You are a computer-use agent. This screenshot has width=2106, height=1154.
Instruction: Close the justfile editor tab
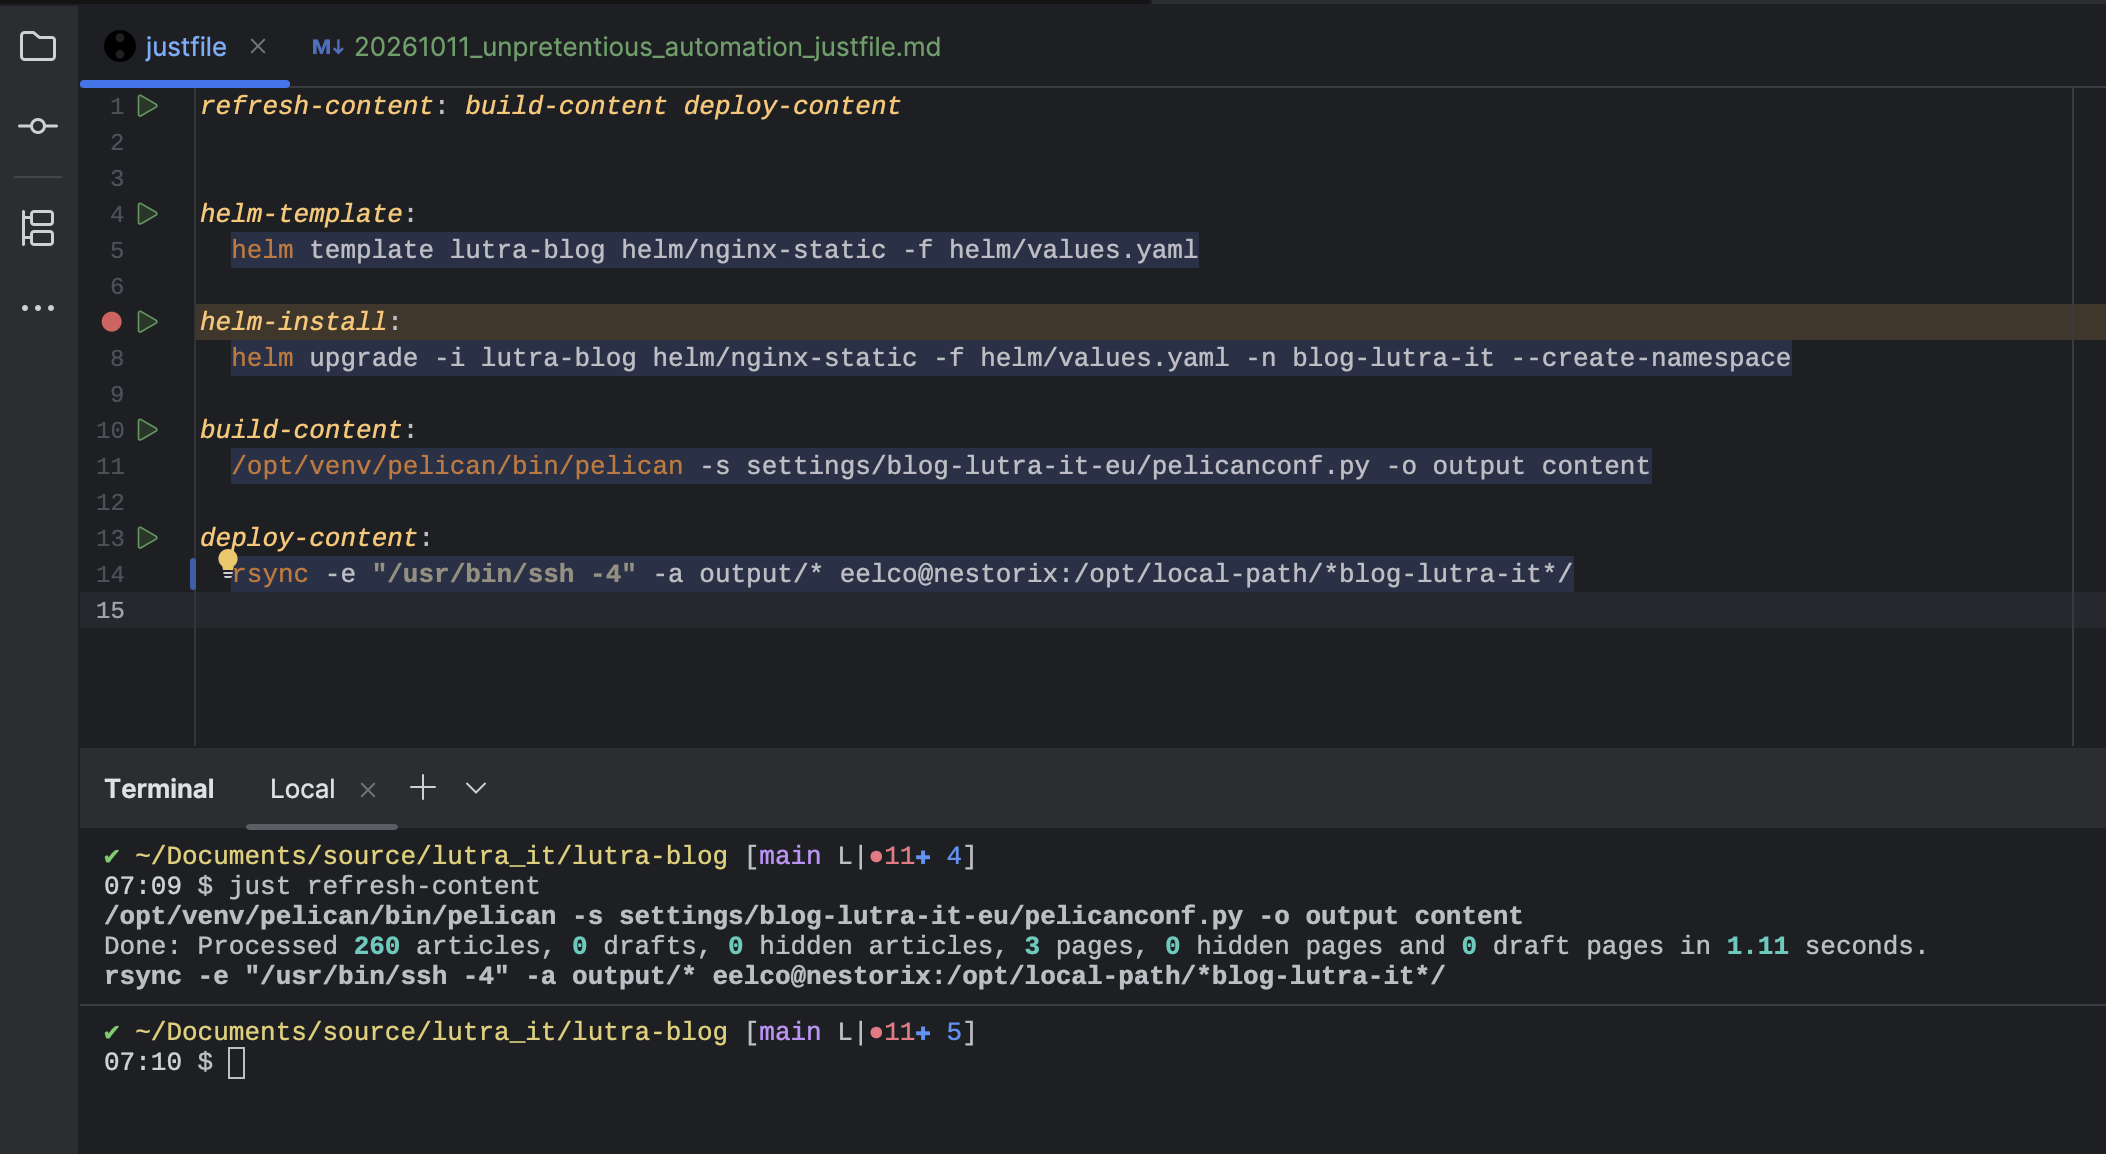pos(258,46)
